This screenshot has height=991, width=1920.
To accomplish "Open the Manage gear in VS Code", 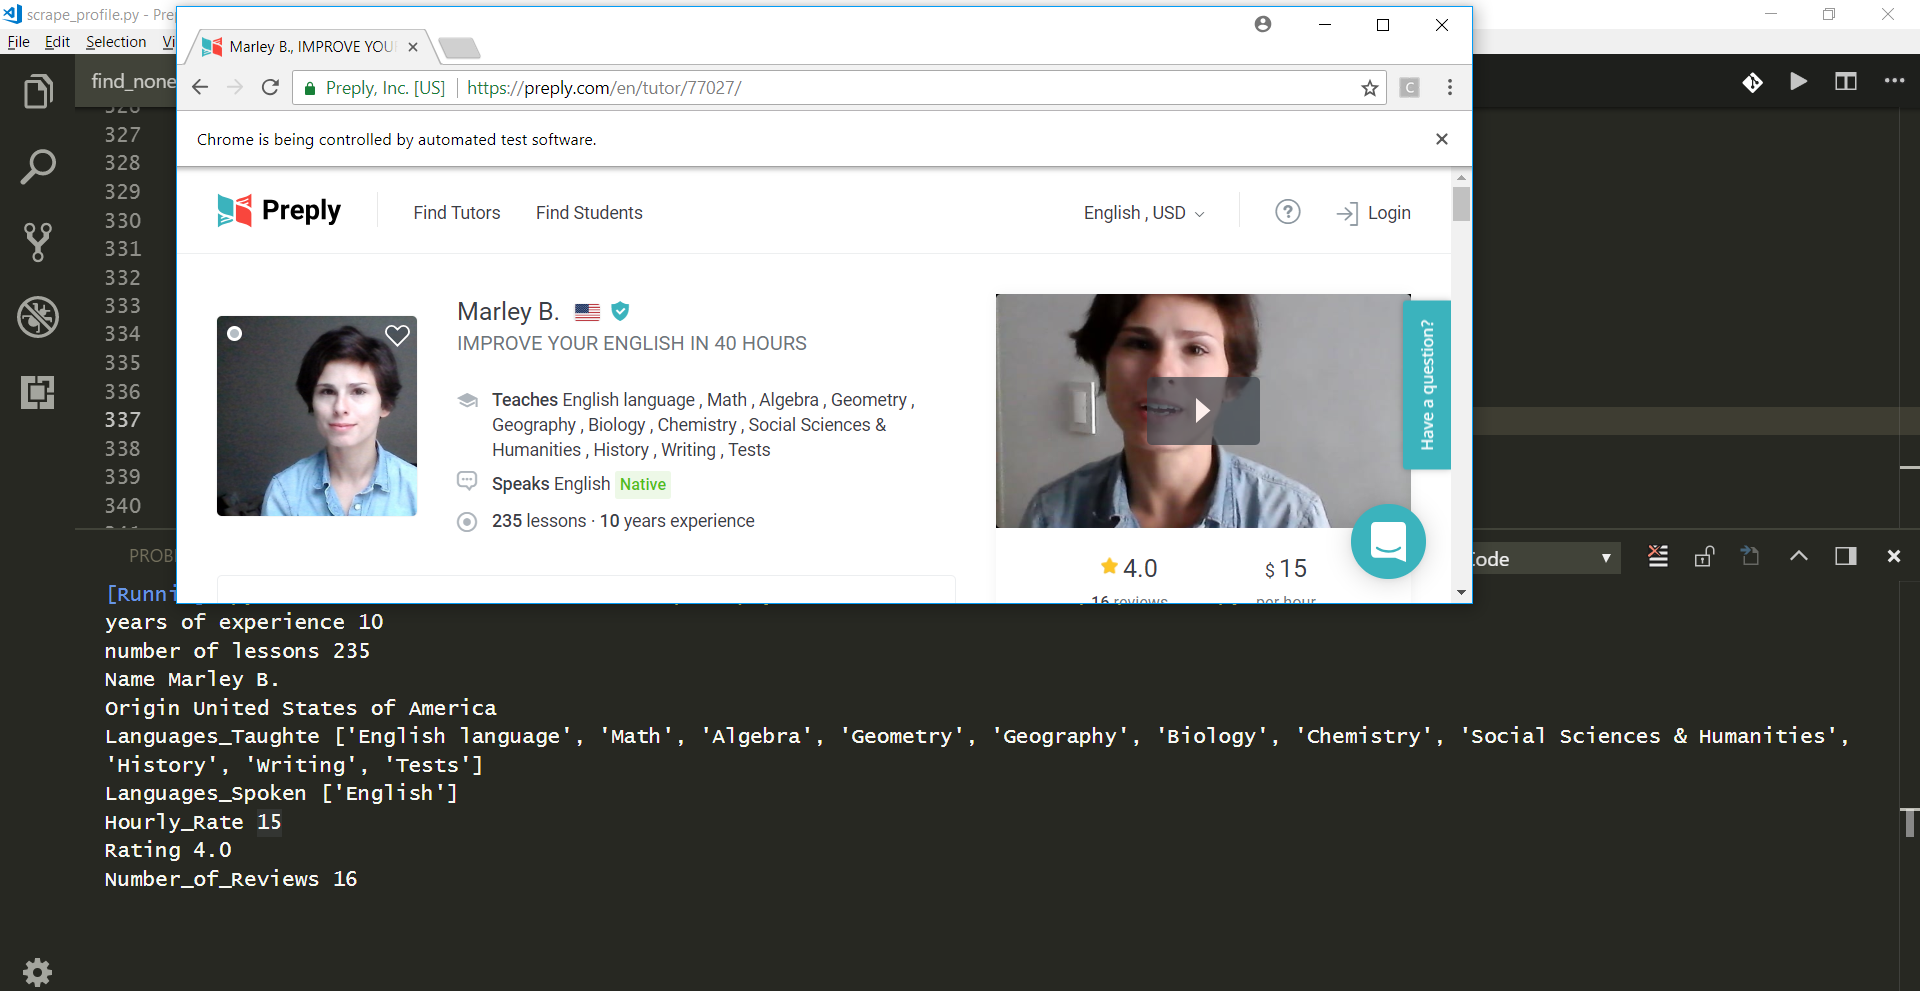I will click(37, 971).
